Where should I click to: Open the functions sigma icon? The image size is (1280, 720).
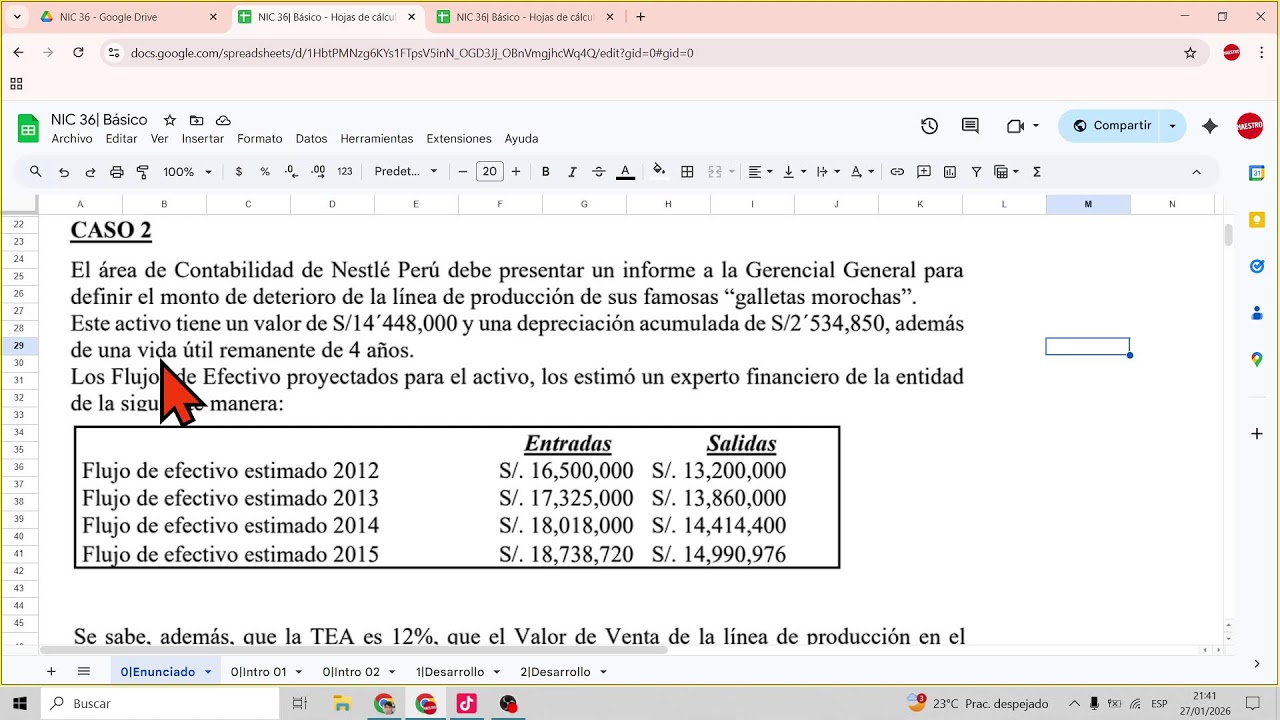tap(1037, 172)
